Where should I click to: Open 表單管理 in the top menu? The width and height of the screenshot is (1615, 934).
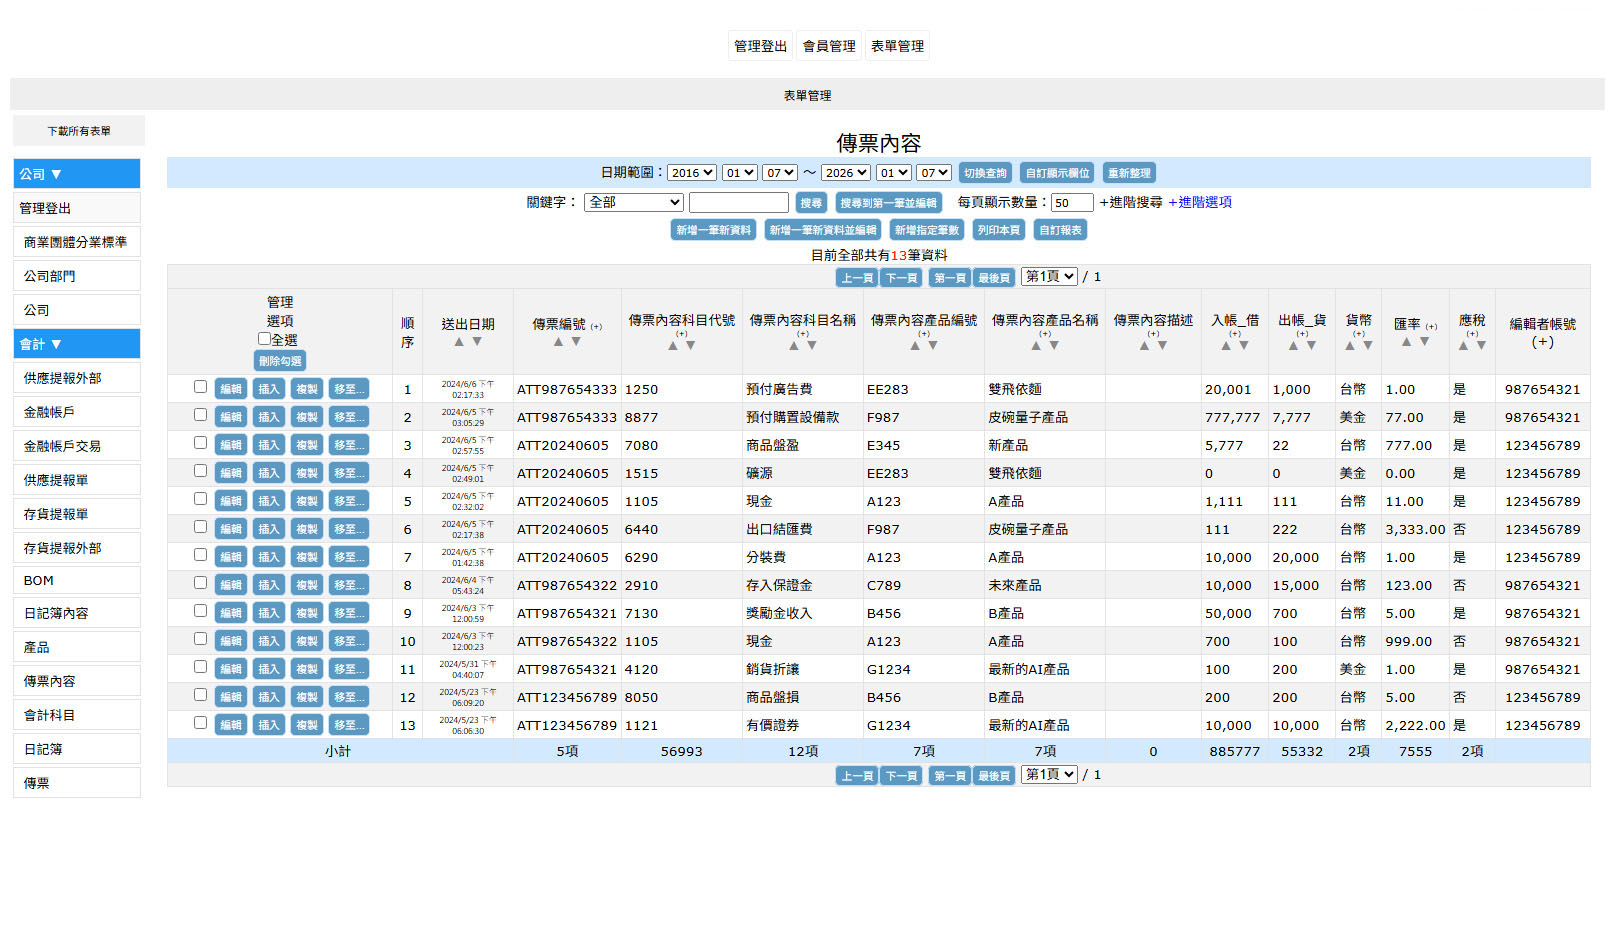click(897, 46)
